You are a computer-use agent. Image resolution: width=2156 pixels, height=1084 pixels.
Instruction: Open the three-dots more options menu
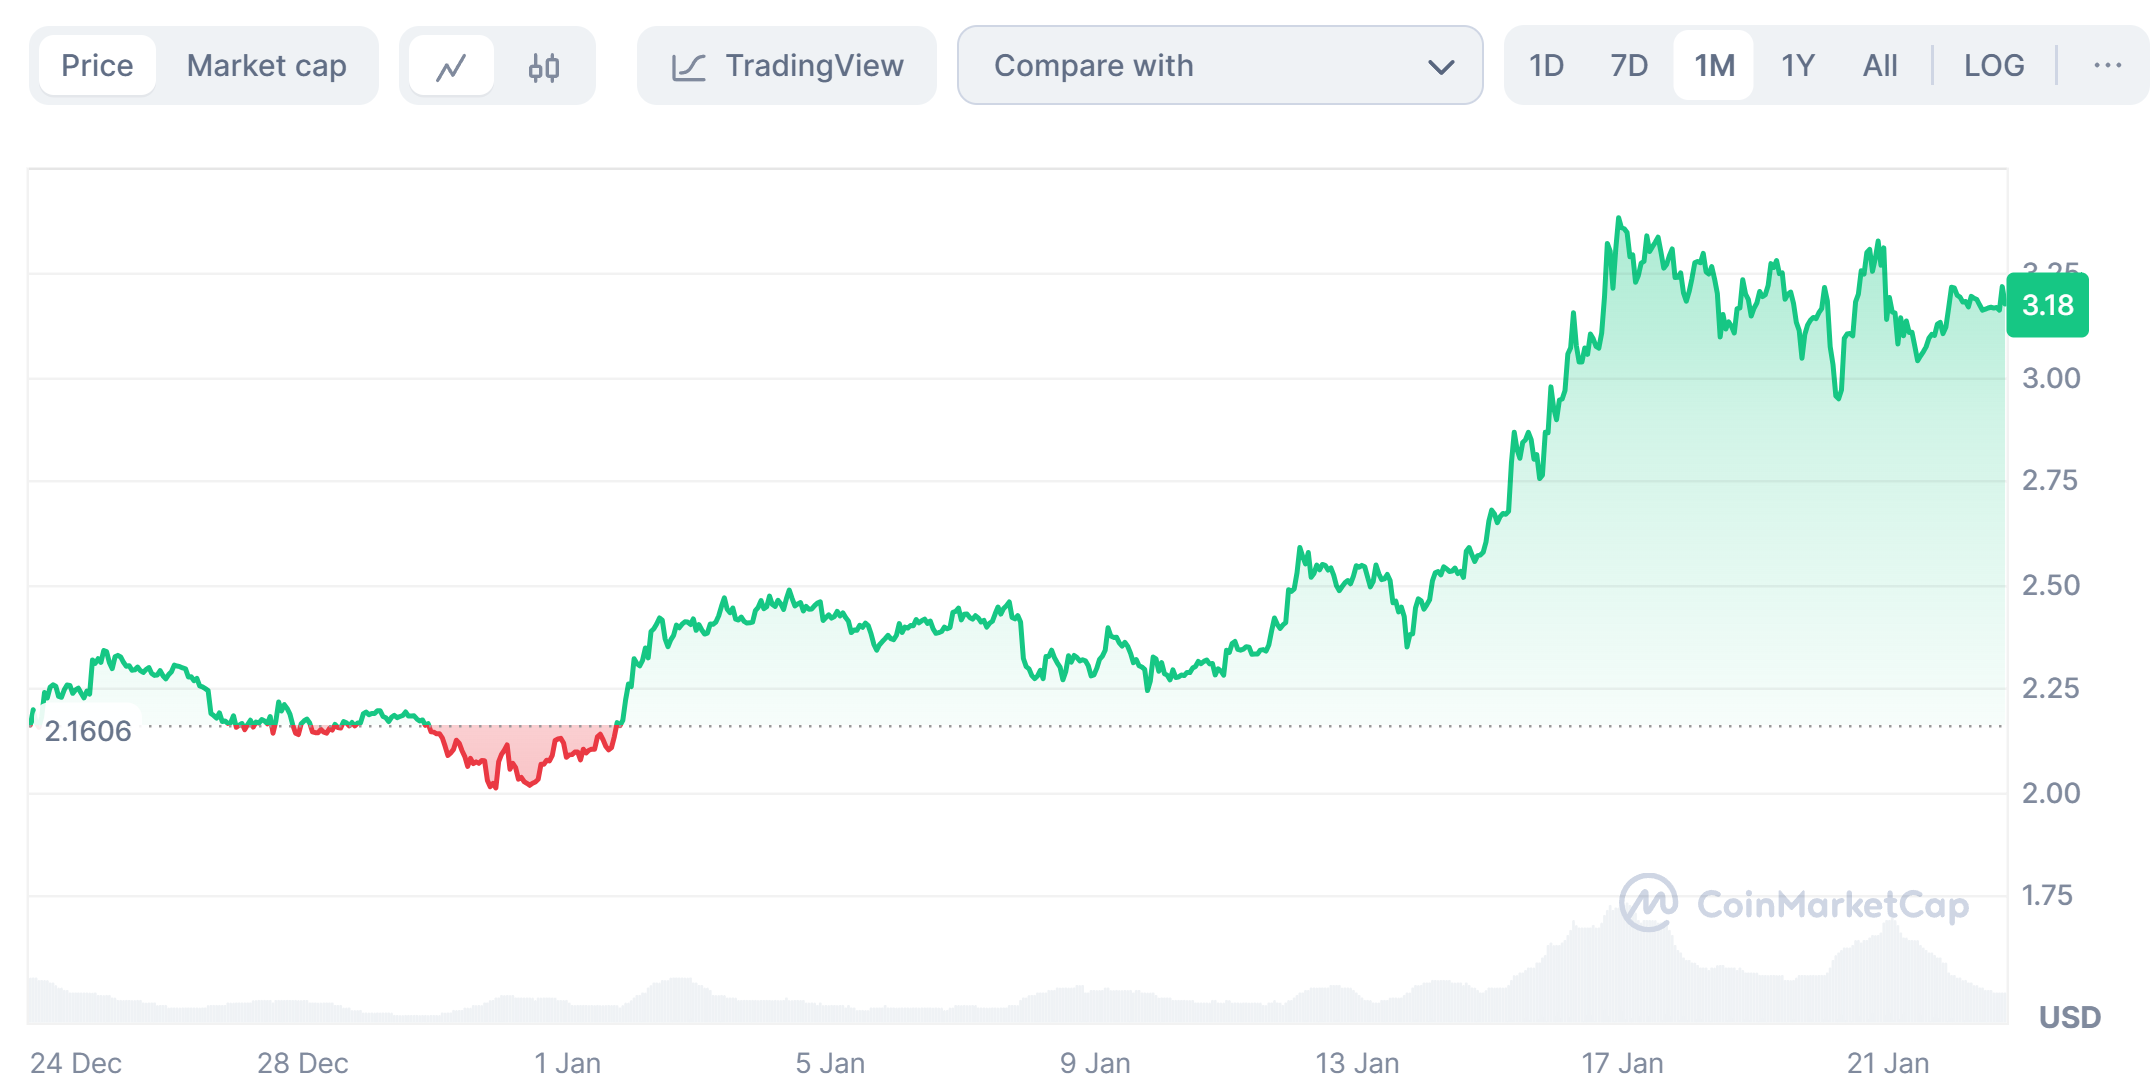(2107, 66)
